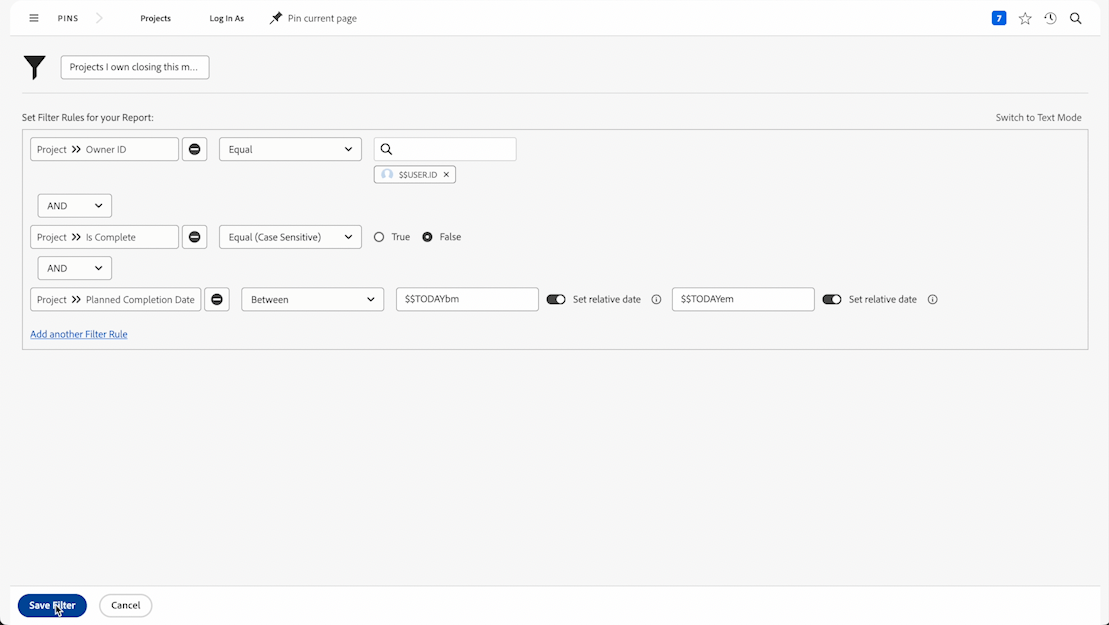Remove the Planned Completion Date rule

(217, 298)
